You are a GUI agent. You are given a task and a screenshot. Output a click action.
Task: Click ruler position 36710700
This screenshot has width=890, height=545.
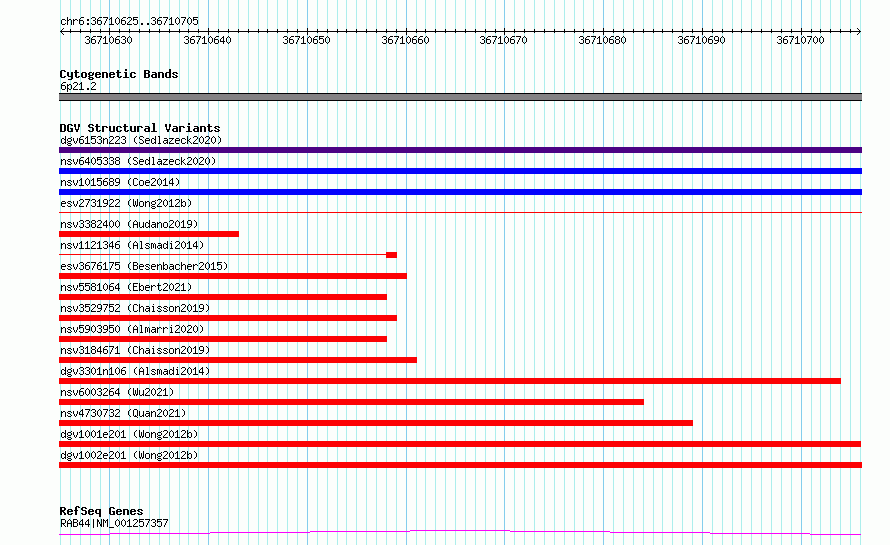(x=800, y=40)
